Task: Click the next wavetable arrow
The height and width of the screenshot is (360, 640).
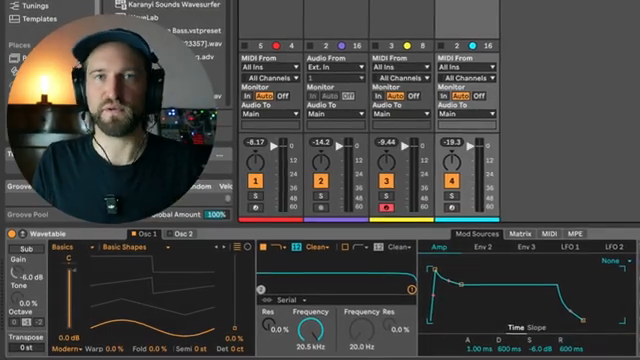Action: point(224,247)
